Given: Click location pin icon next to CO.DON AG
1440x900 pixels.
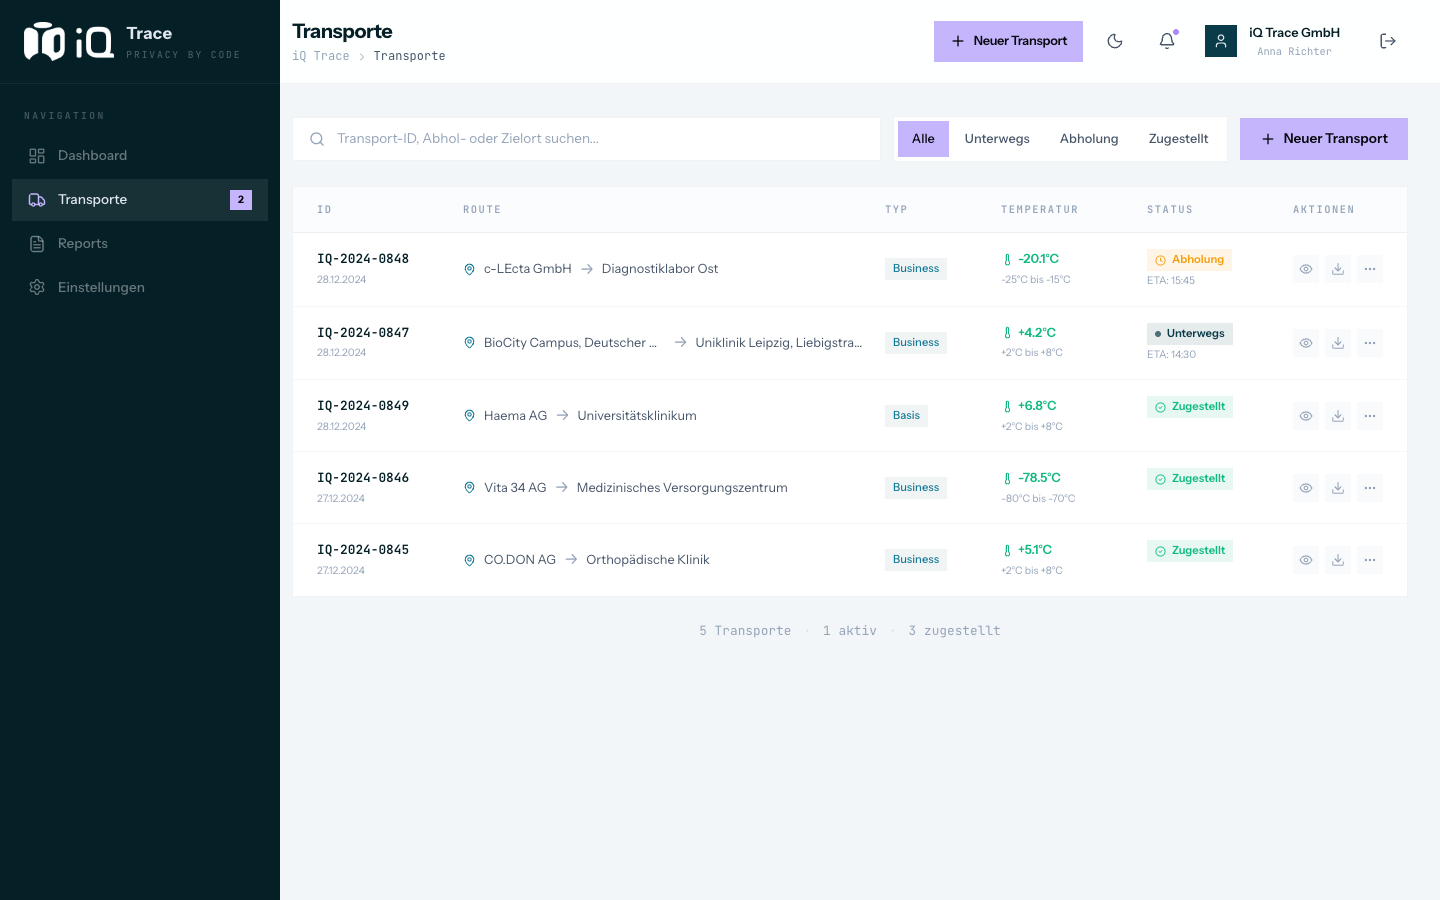Looking at the screenshot, I should pos(469,560).
